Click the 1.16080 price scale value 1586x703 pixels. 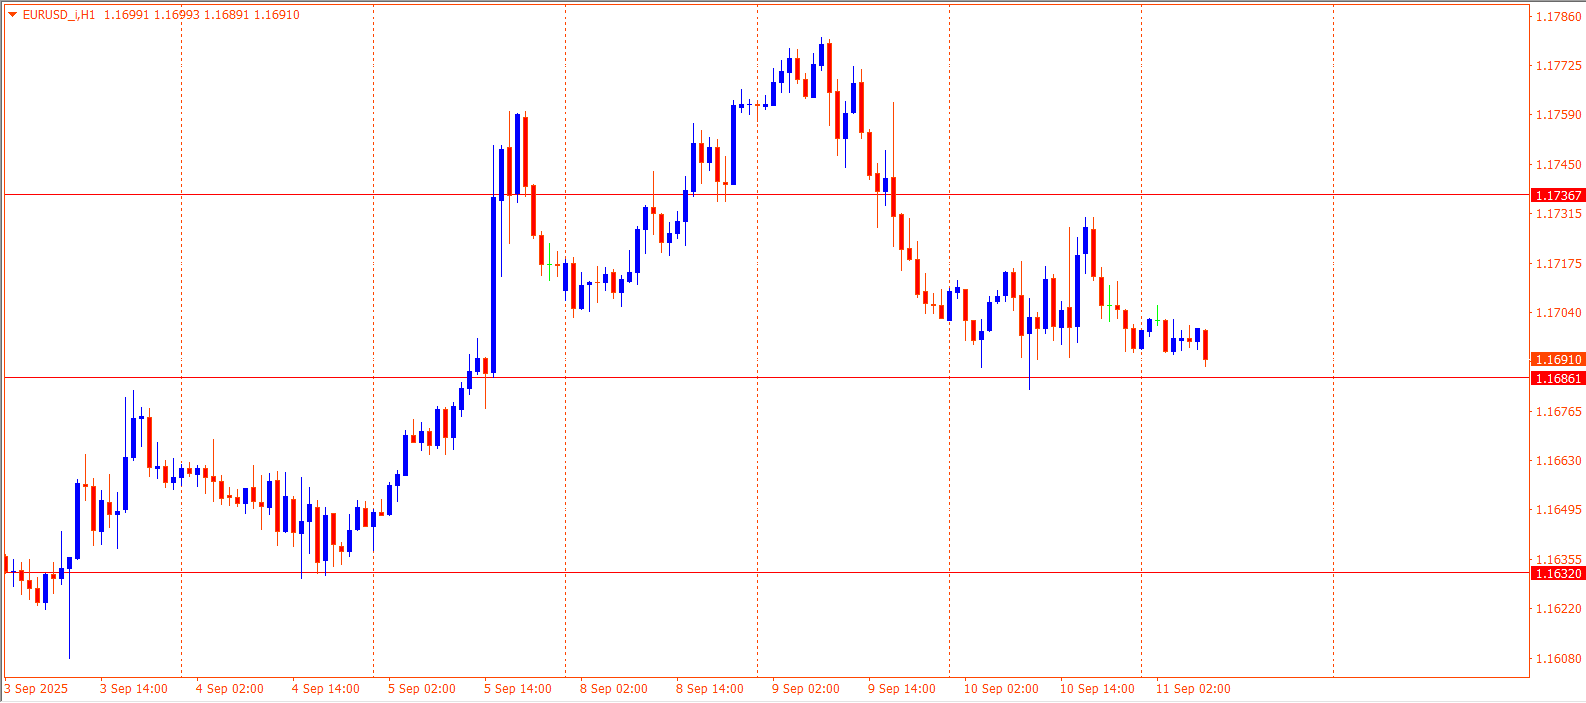pyautogui.click(x=1558, y=659)
